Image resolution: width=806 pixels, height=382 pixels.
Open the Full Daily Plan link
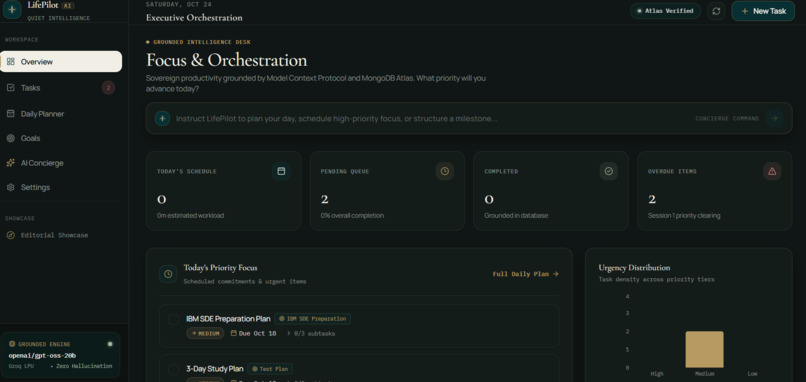[525, 274]
